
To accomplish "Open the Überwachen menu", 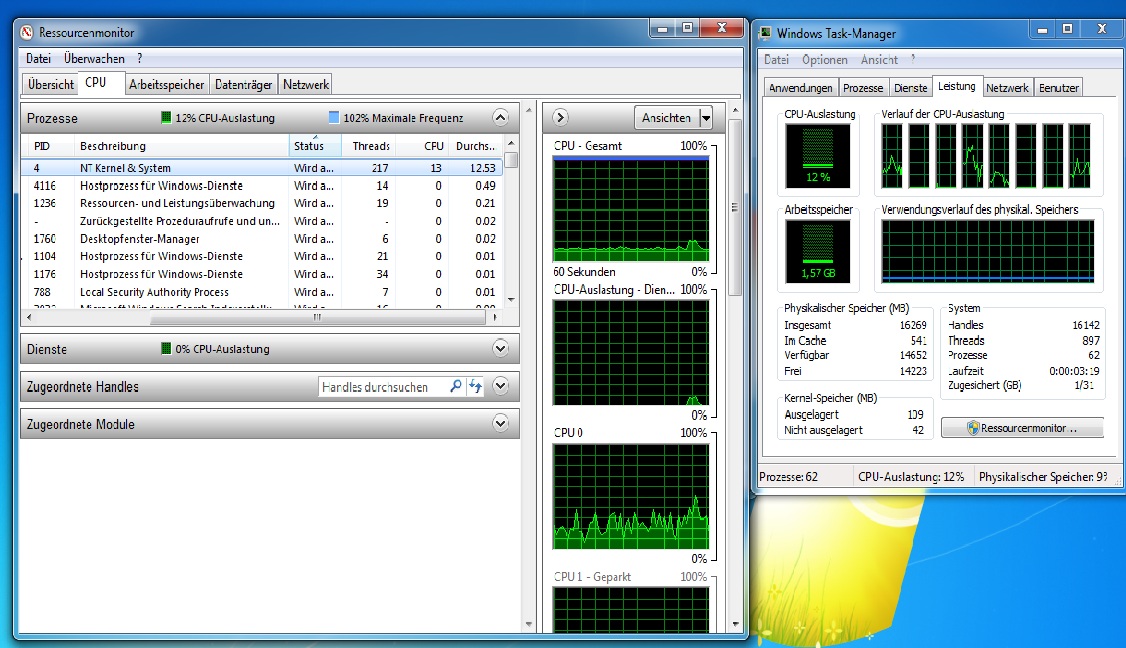I will 94,58.
